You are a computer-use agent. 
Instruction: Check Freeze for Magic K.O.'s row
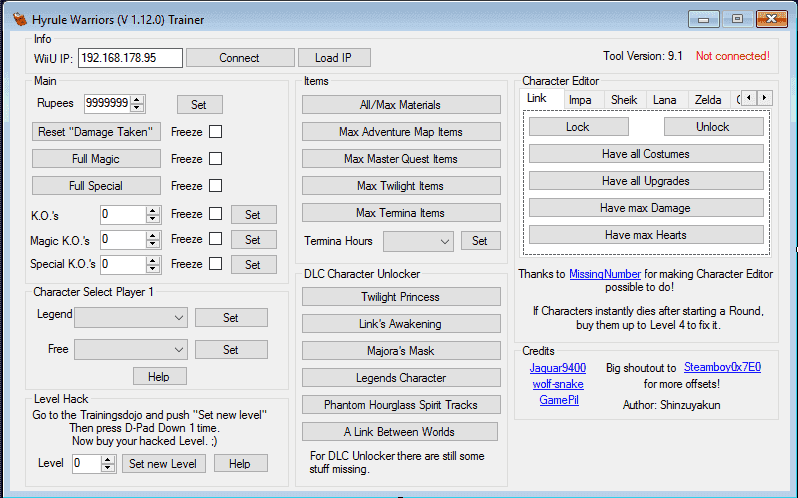[x=216, y=239]
